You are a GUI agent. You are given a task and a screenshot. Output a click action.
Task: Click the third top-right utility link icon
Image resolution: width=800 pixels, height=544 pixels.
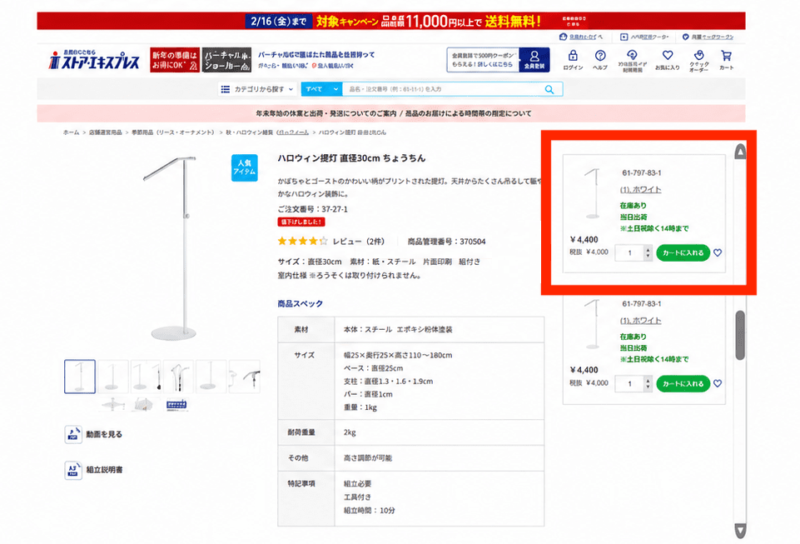click(685, 37)
